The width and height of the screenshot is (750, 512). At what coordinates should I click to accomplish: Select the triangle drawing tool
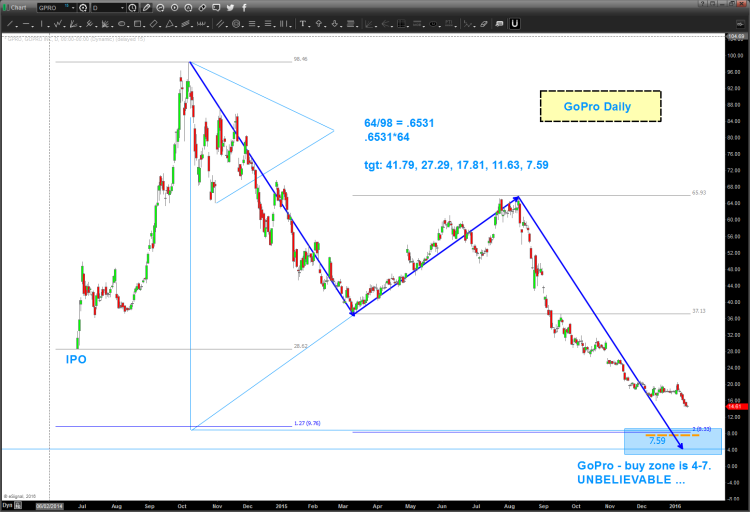pyautogui.click(x=169, y=23)
